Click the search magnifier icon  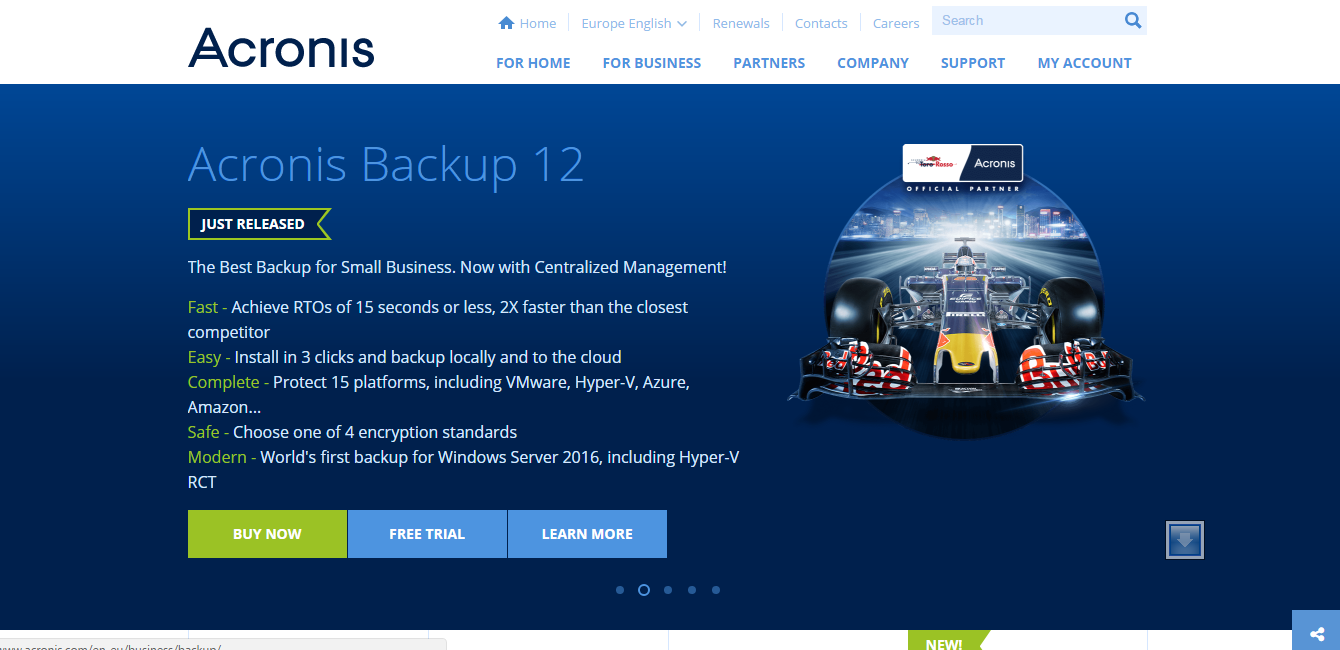(1132, 20)
